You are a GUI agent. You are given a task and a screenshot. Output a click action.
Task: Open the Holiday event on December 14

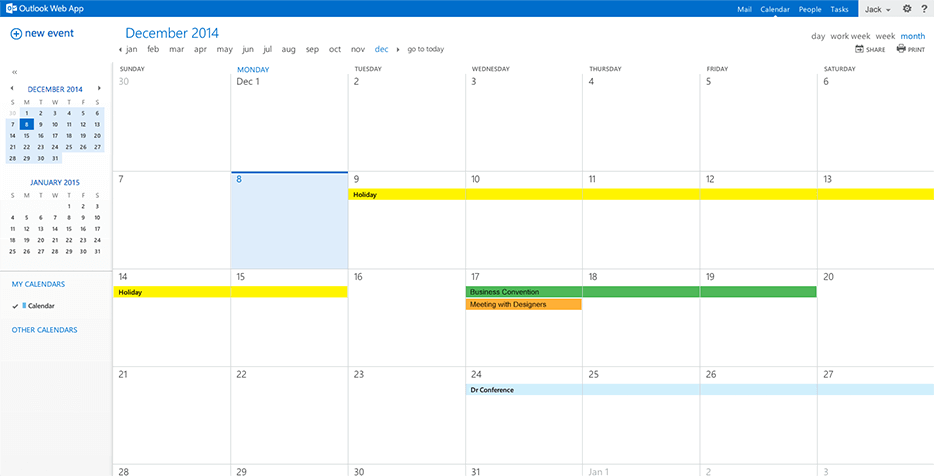(230, 292)
